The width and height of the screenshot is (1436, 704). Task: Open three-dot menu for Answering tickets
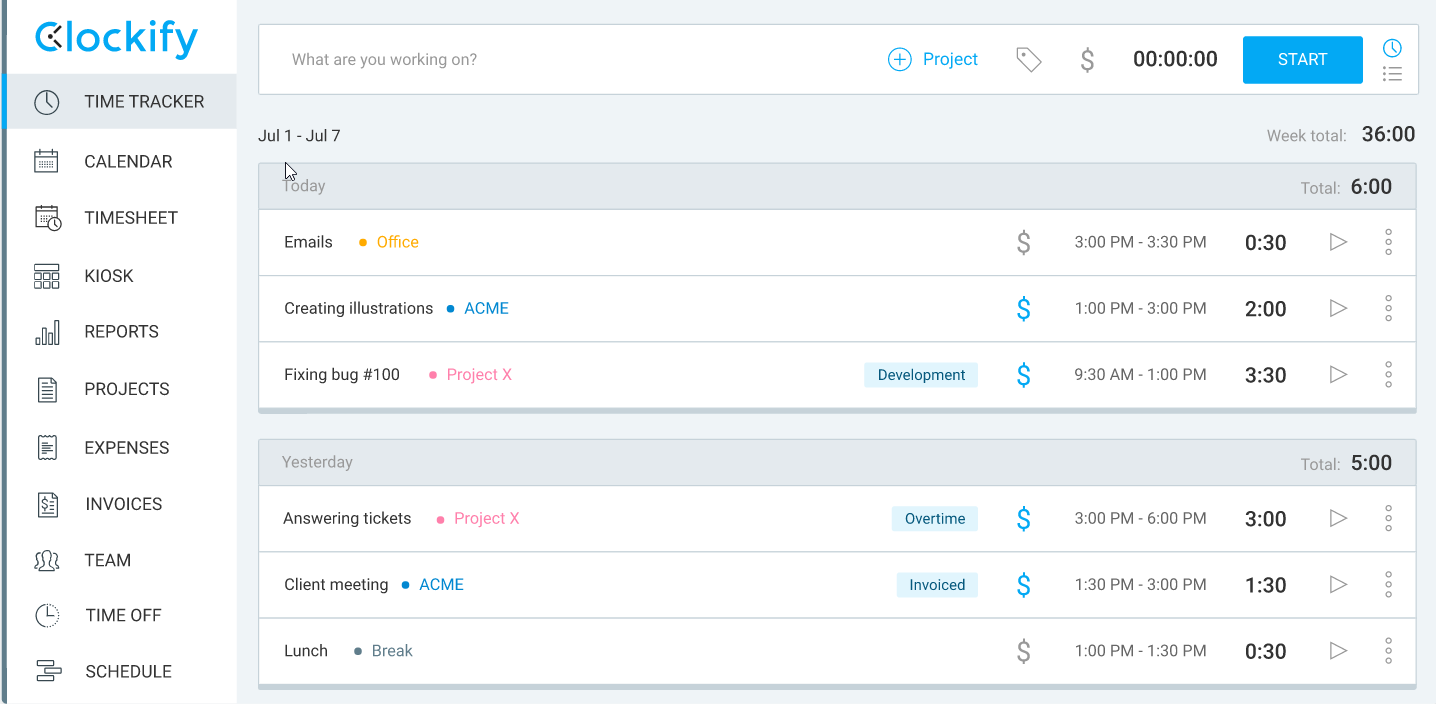click(x=1388, y=519)
